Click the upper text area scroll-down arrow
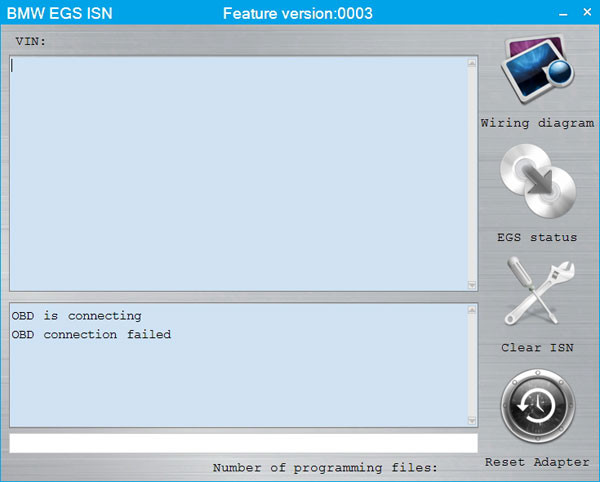This screenshot has width=600, height=482. [472, 285]
